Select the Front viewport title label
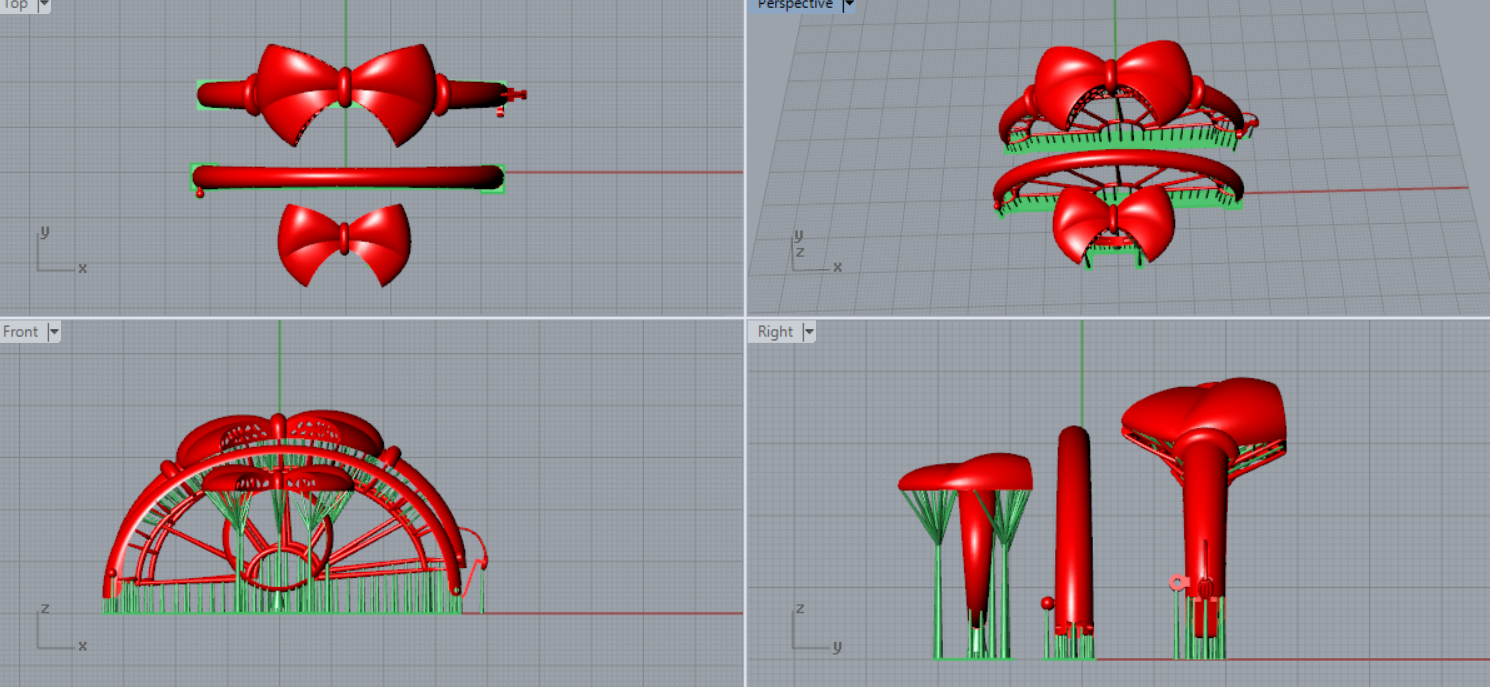The image size is (1490, 687). (x=21, y=332)
